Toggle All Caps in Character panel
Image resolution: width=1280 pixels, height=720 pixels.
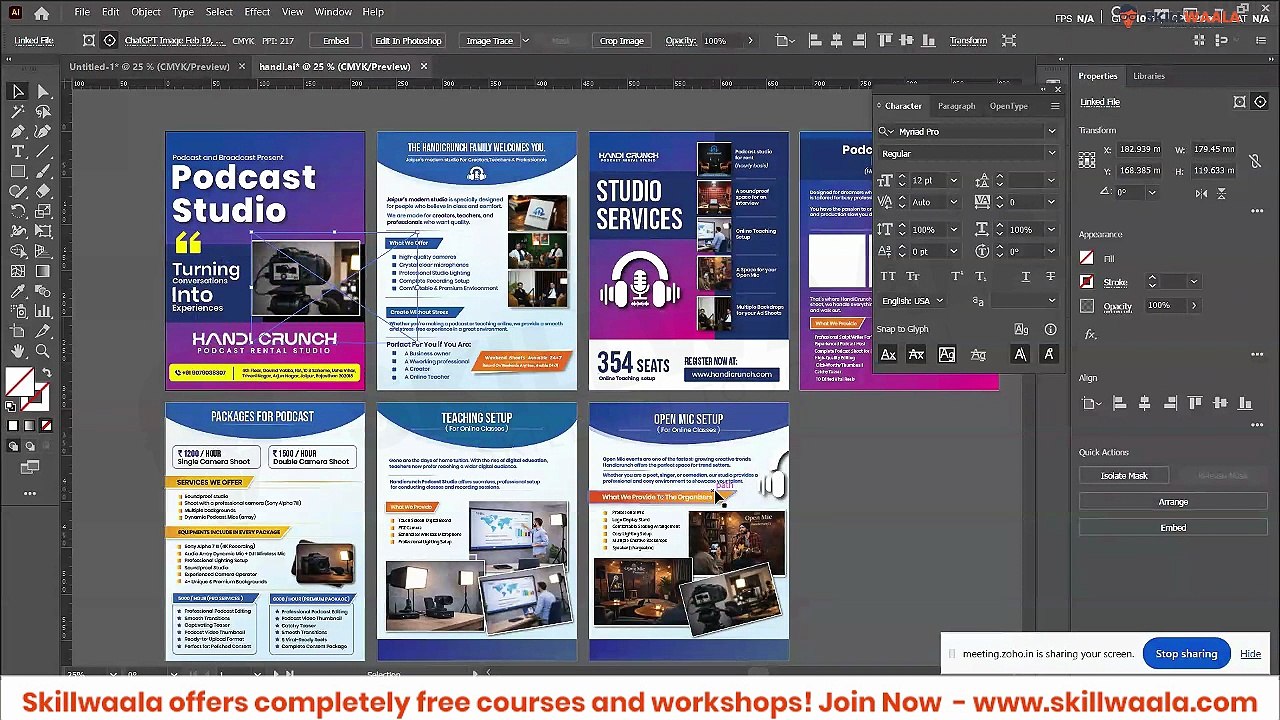tap(887, 276)
